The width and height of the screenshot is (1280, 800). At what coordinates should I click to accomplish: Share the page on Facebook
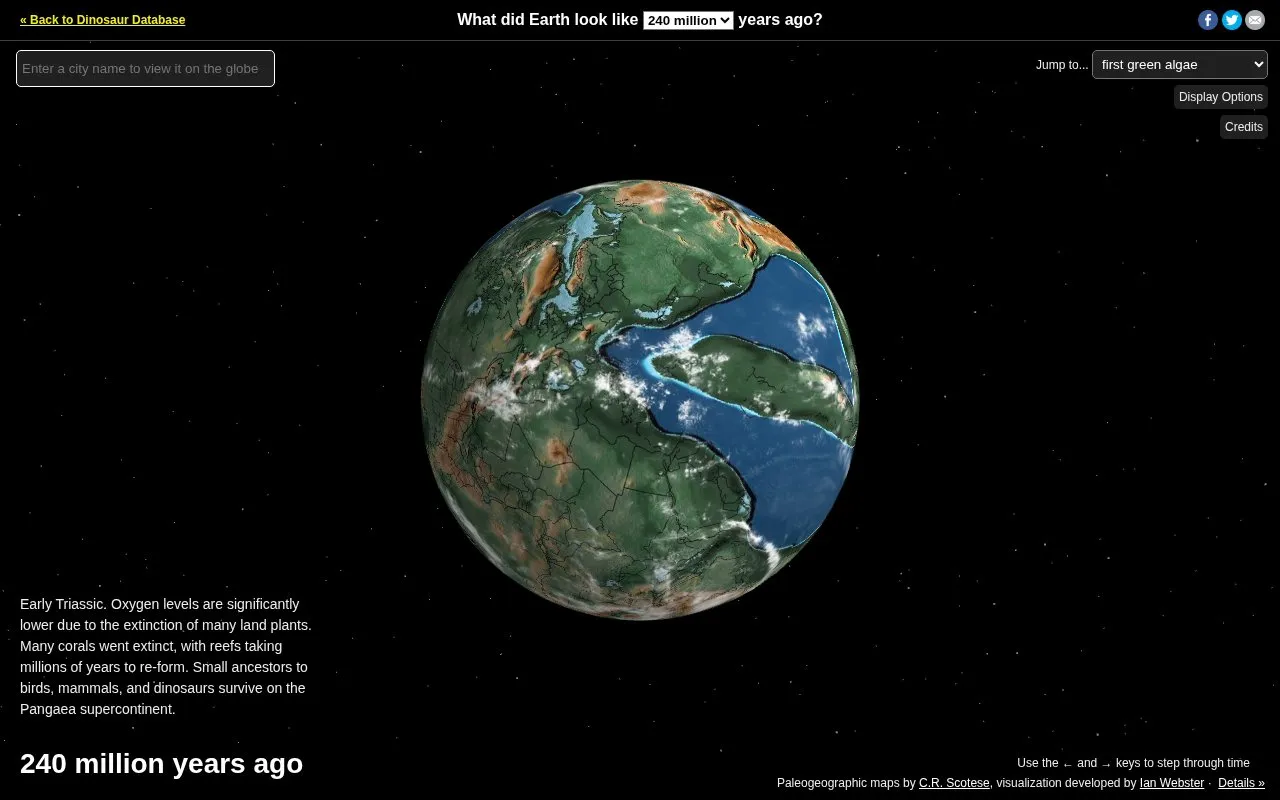(1208, 20)
